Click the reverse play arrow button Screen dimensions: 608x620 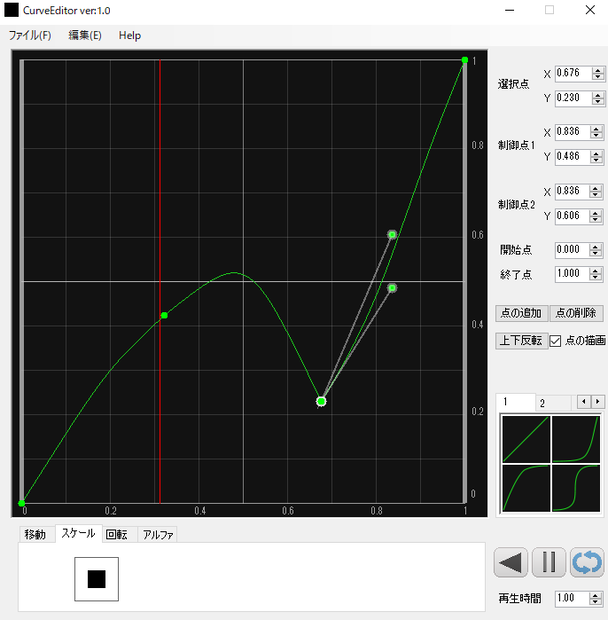coord(510,562)
